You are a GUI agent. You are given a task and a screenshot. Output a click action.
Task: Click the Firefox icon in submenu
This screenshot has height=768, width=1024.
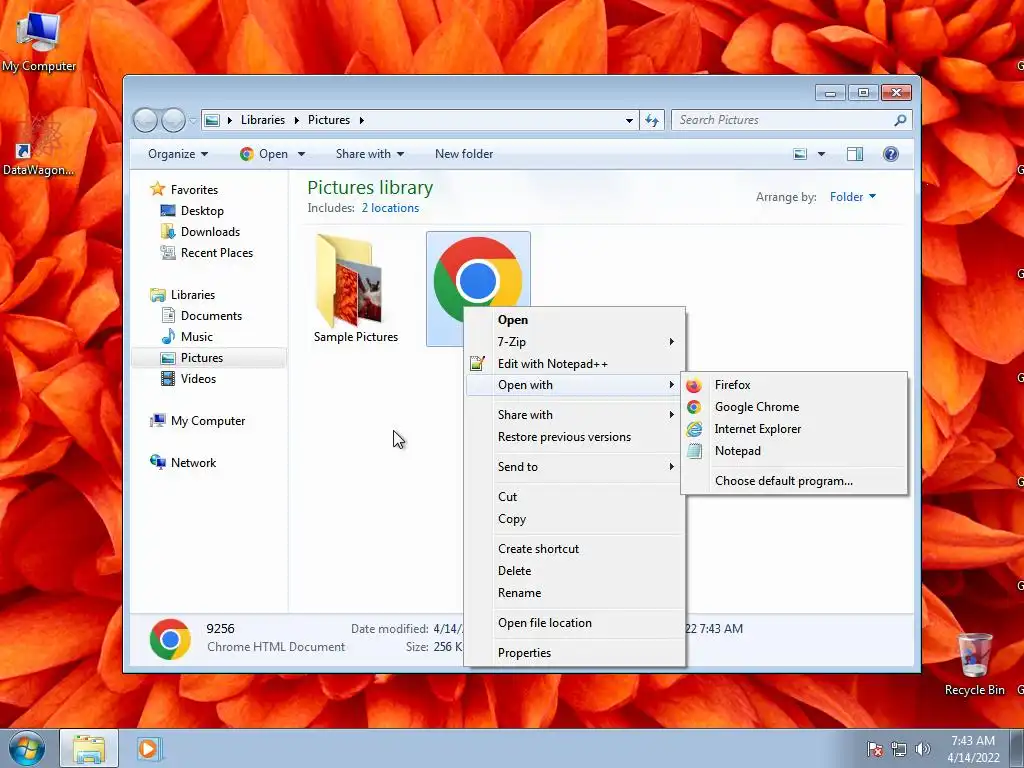pyautogui.click(x=694, y=385)
